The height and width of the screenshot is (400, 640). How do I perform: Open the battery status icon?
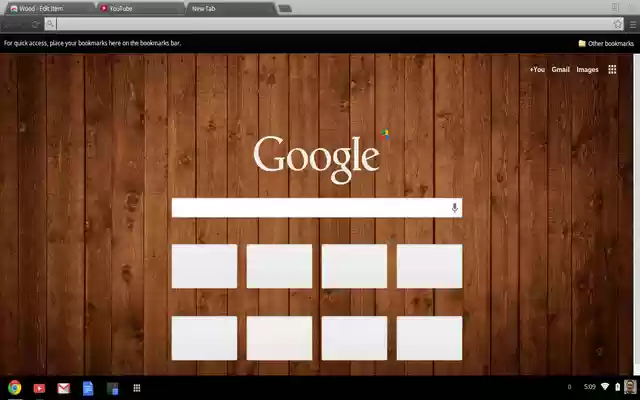(x=618, y=387)
